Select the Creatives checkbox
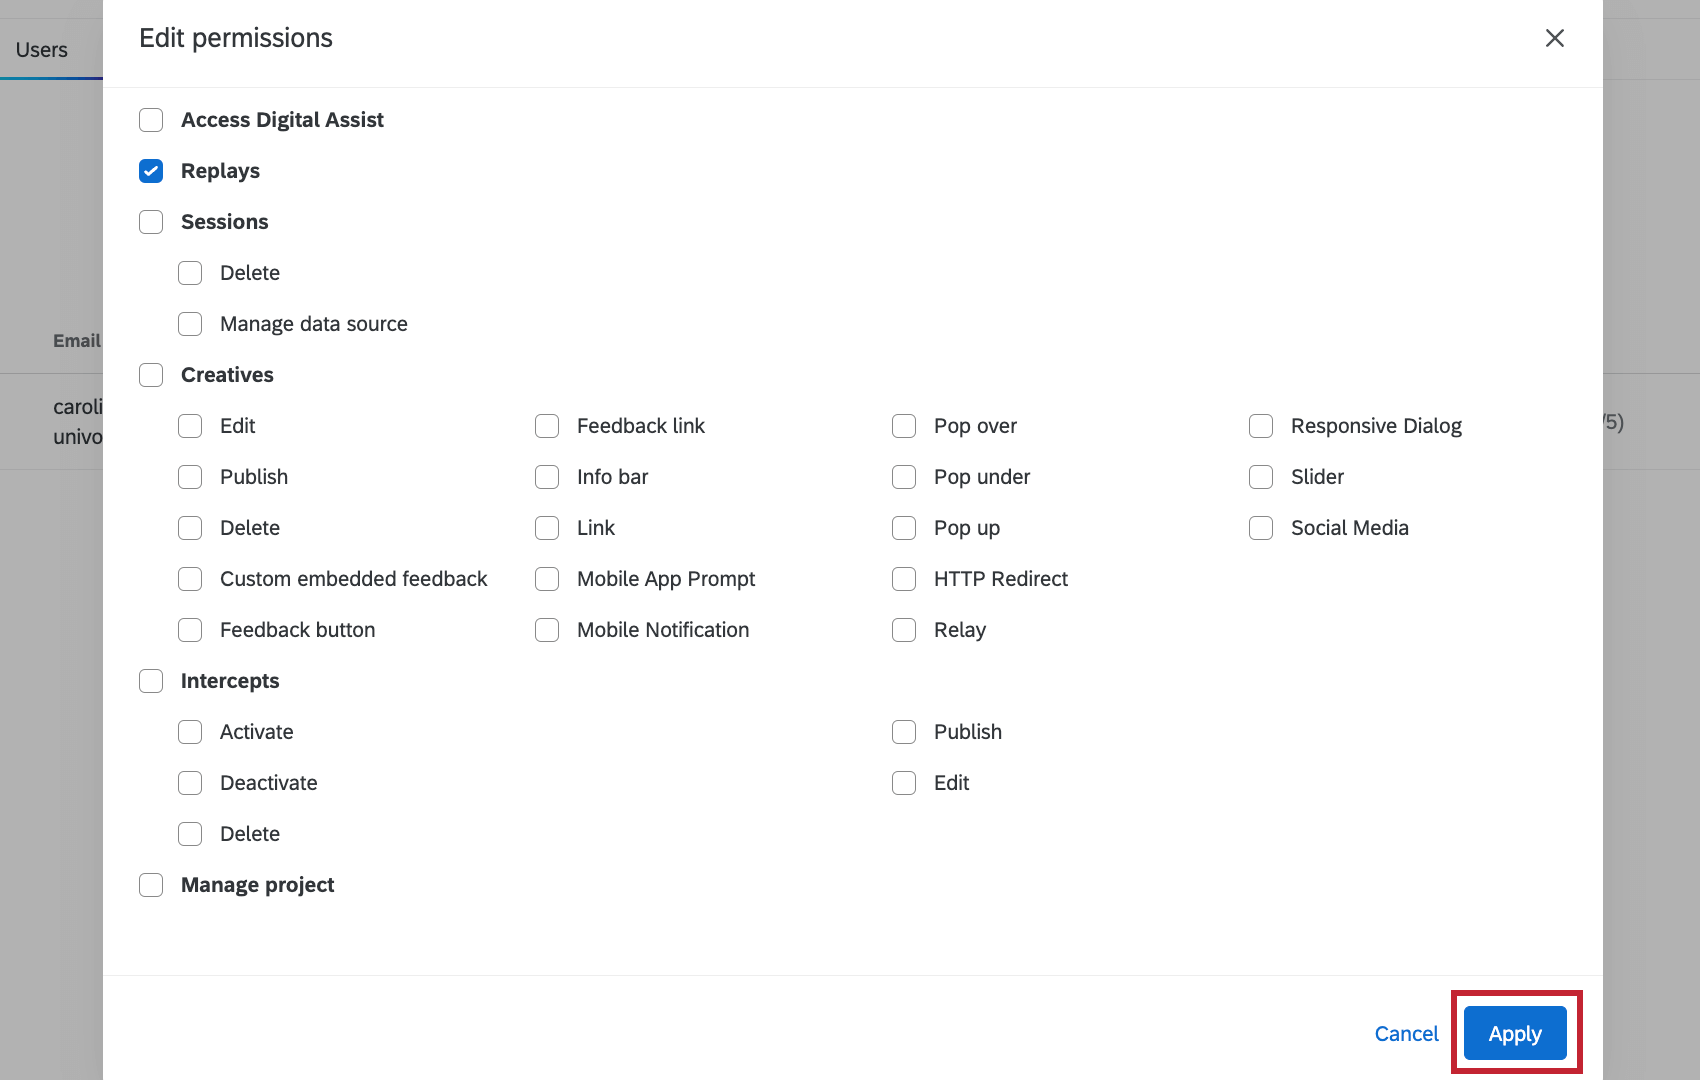1700x1080 pixels. (x=151, y=375)
